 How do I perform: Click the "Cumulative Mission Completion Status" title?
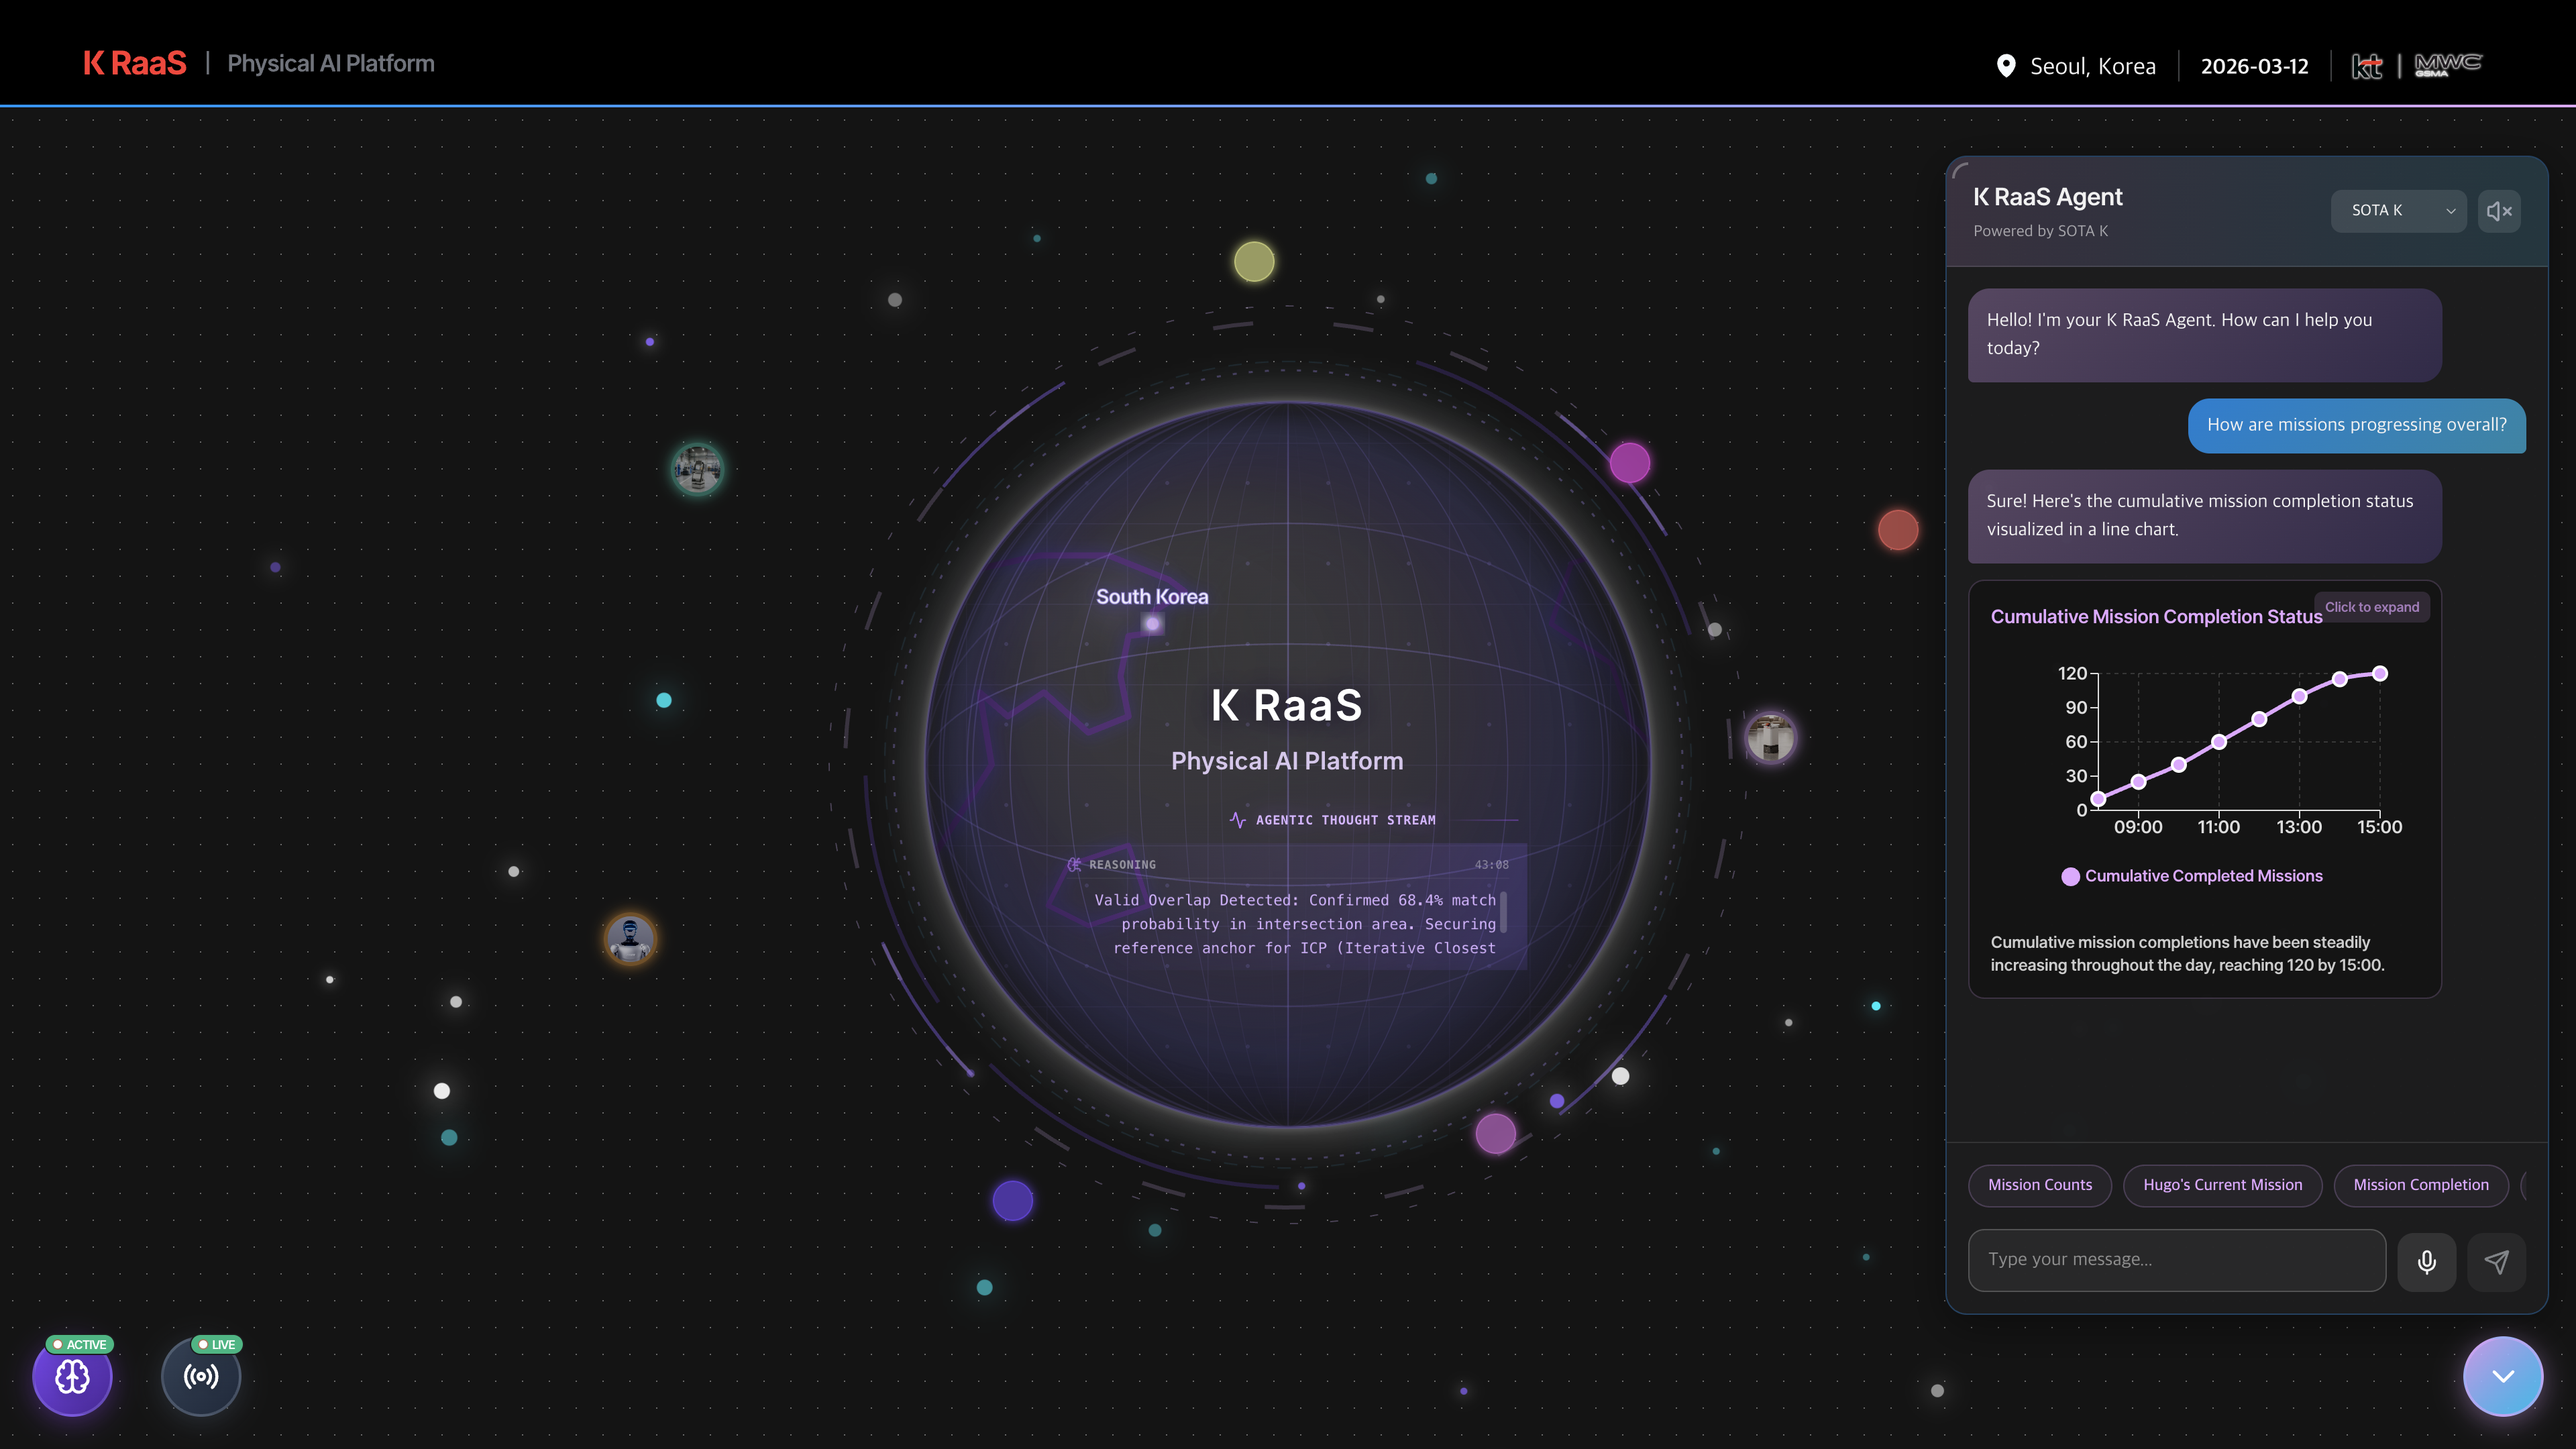2156,617
